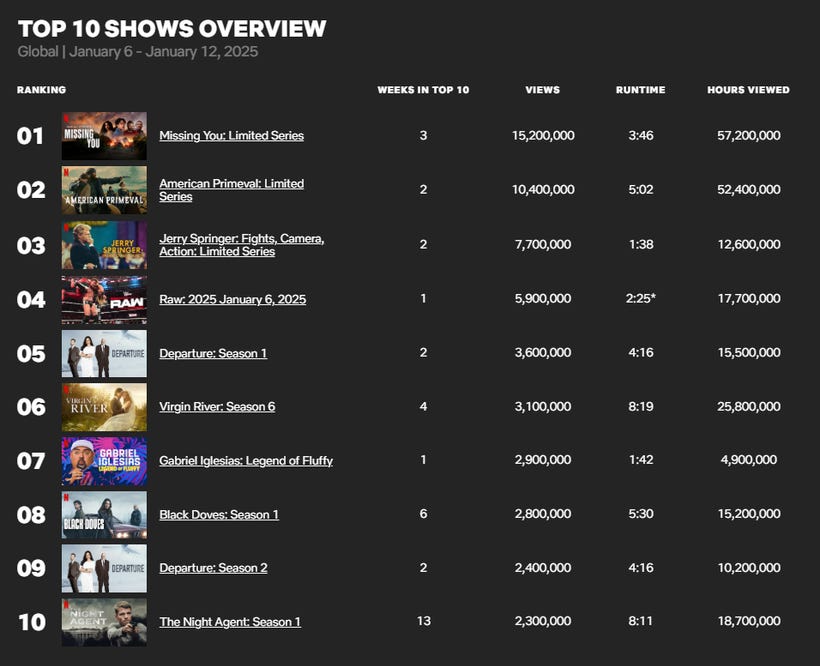Click the 18,700,000 hours viewed value
Viewport: 820px width, 666px height.
click(x=749, y=621)
